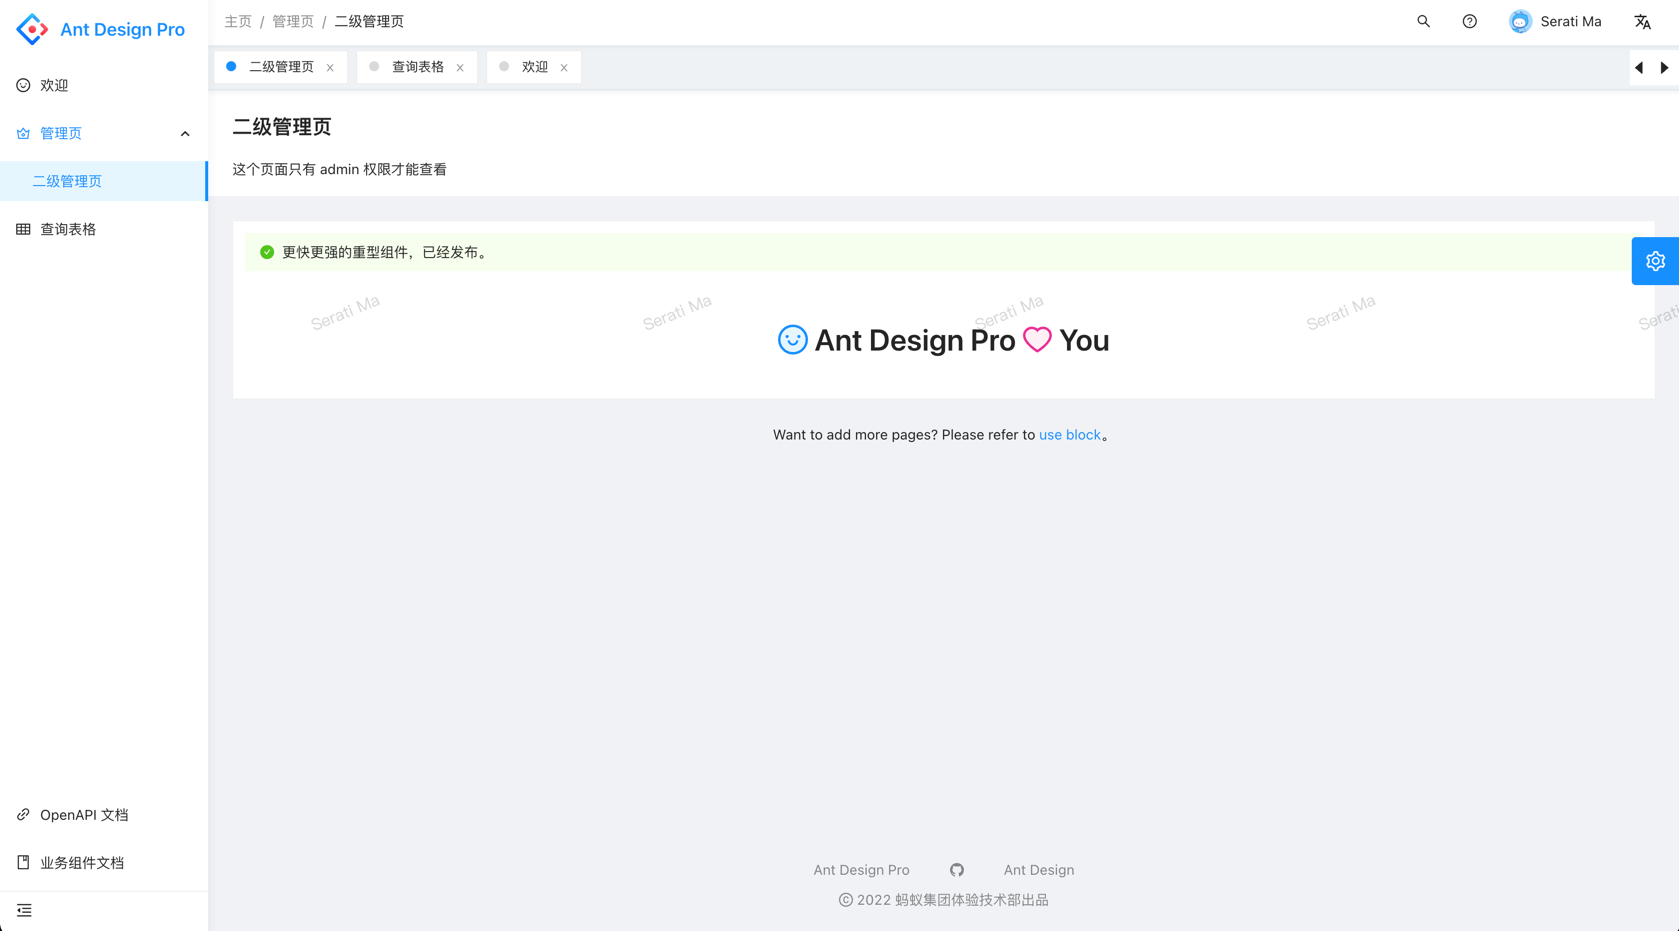Click the 二级管理页 page heading
This screenshot has width=1679, height=931.
tap(282, 127)
